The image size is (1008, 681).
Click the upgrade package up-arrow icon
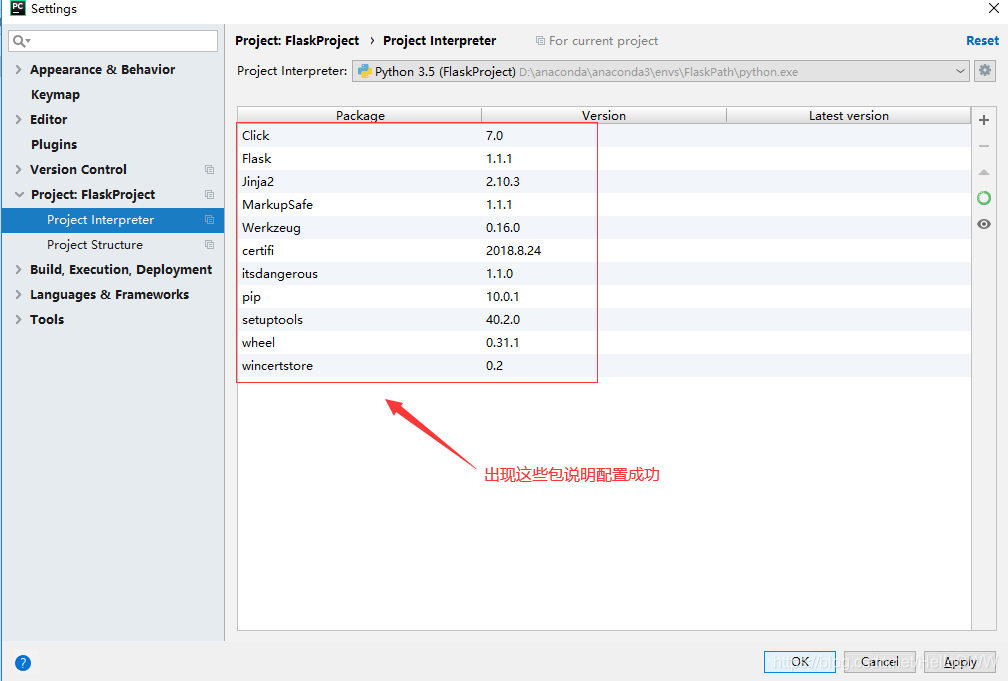pos(984,172)
